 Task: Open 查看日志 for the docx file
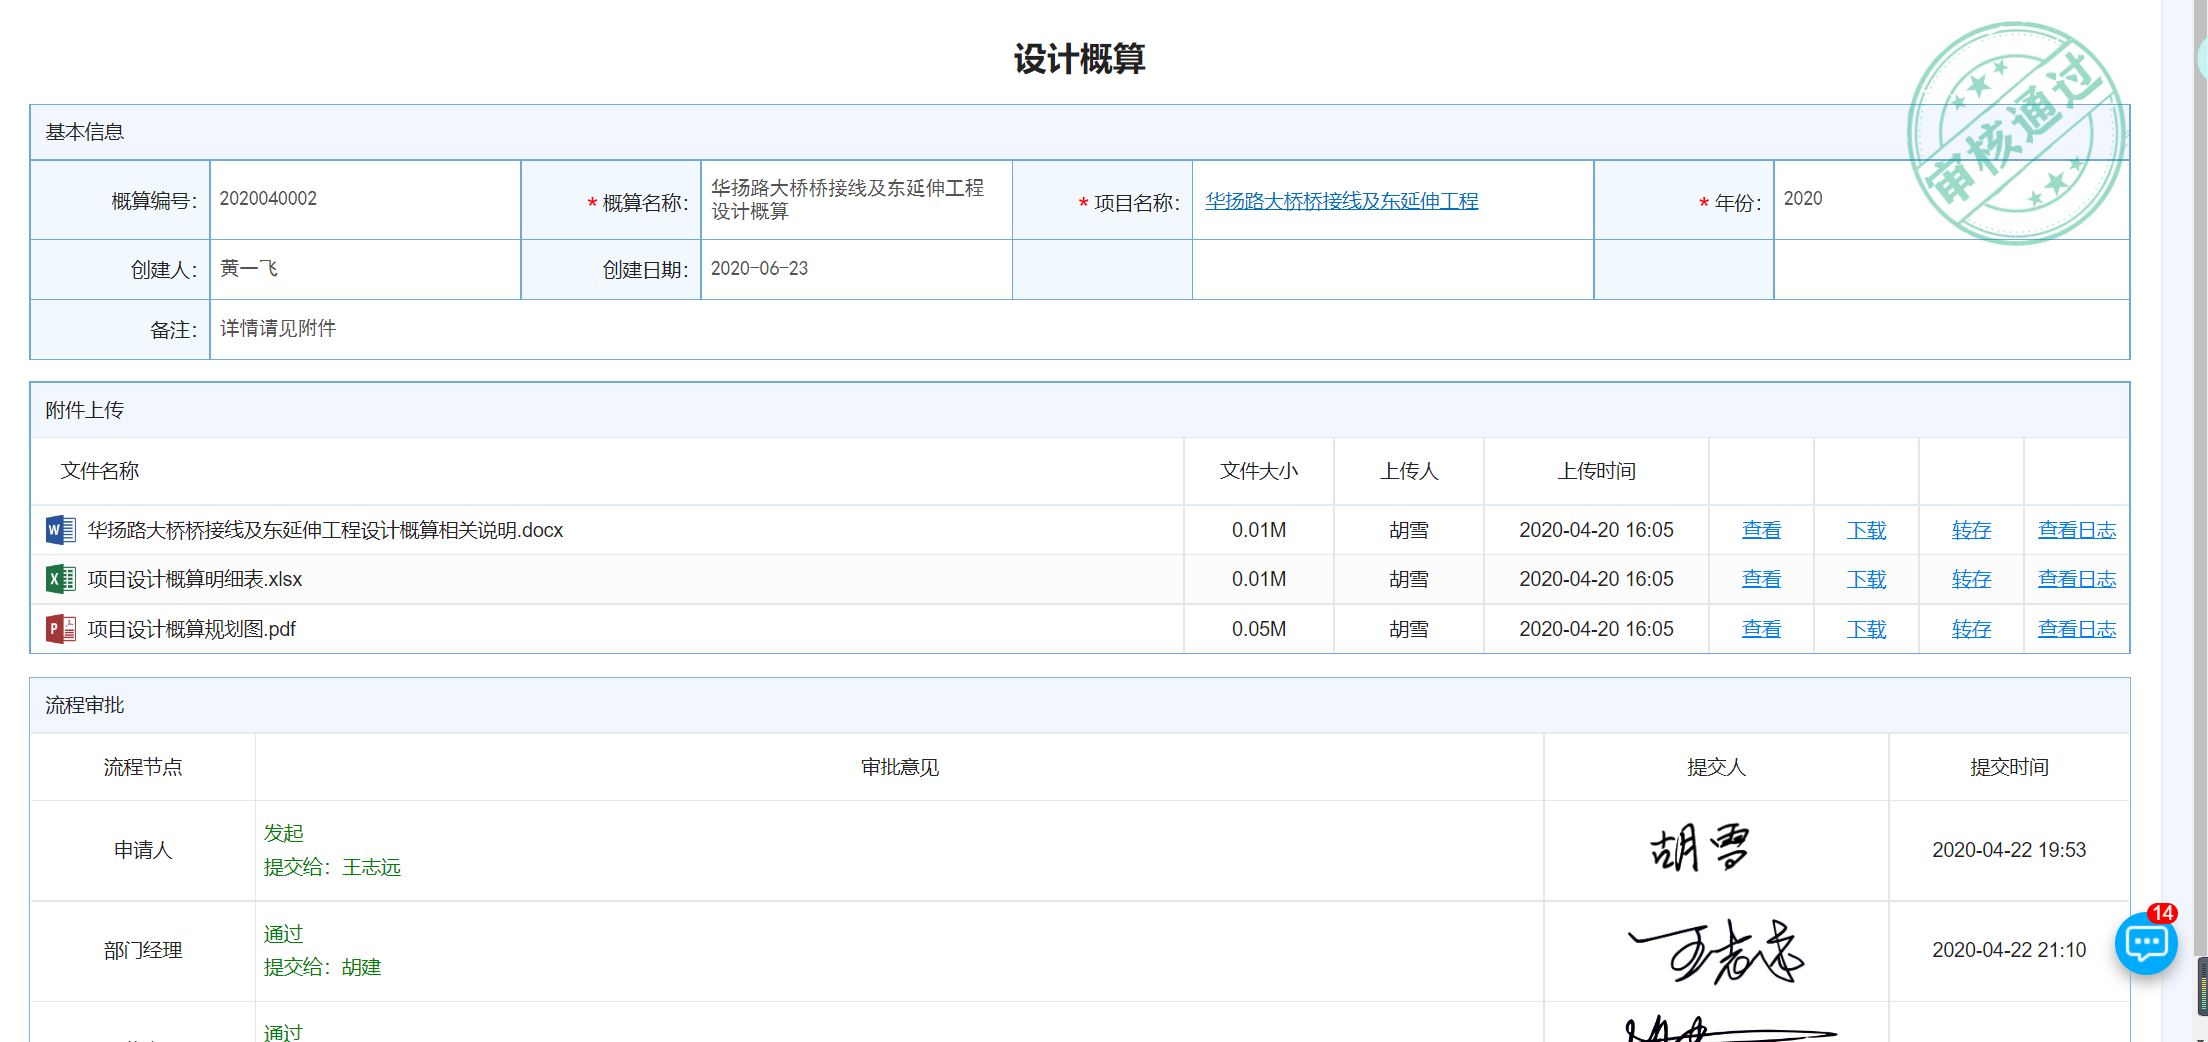click(x=2076, y=530)
